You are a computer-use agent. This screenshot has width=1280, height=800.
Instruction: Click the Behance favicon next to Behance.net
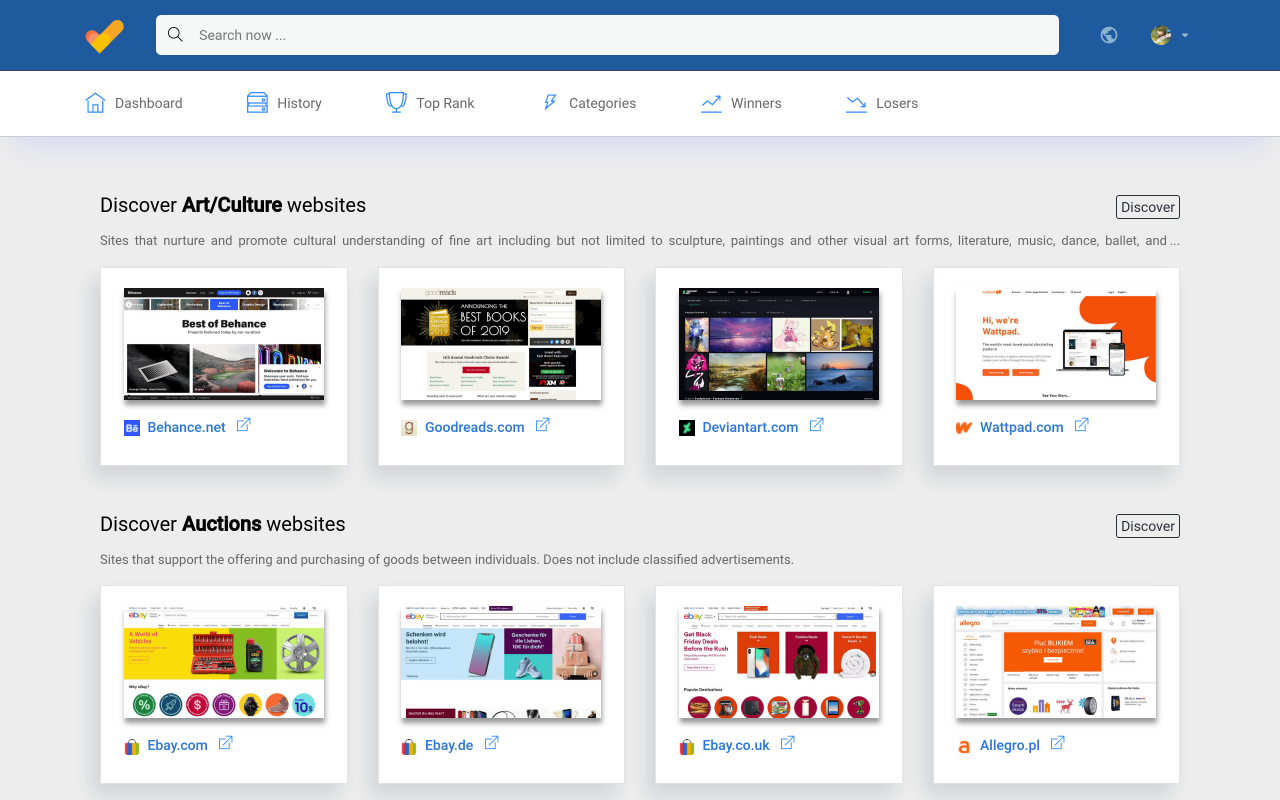[x=130, y=427]
